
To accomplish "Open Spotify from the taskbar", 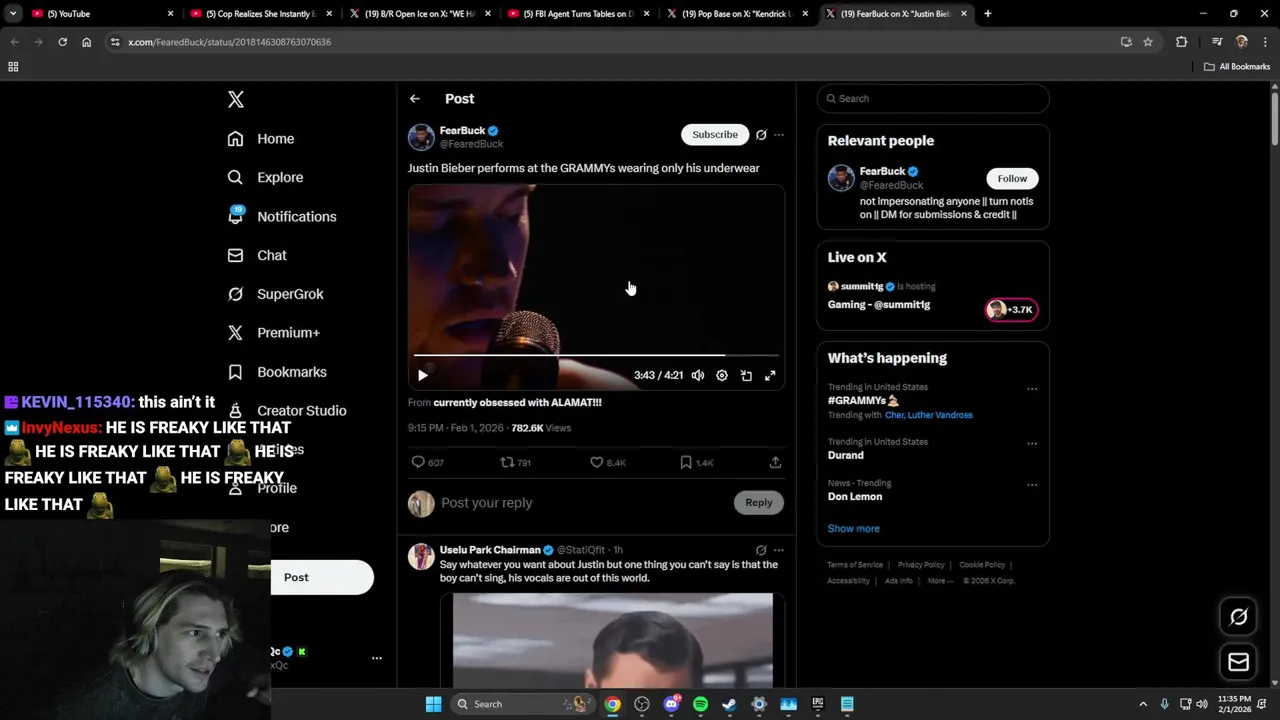I will [700, 704].
